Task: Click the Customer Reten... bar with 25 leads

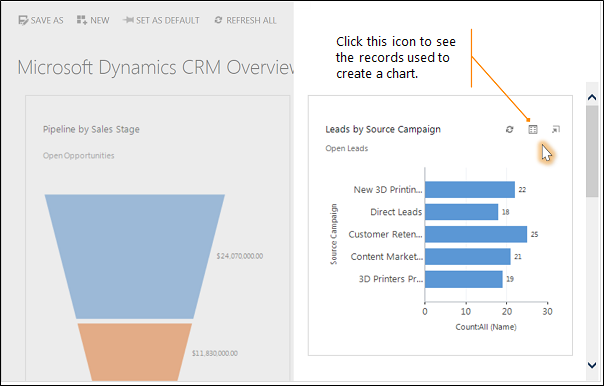Action: point(476,234)
